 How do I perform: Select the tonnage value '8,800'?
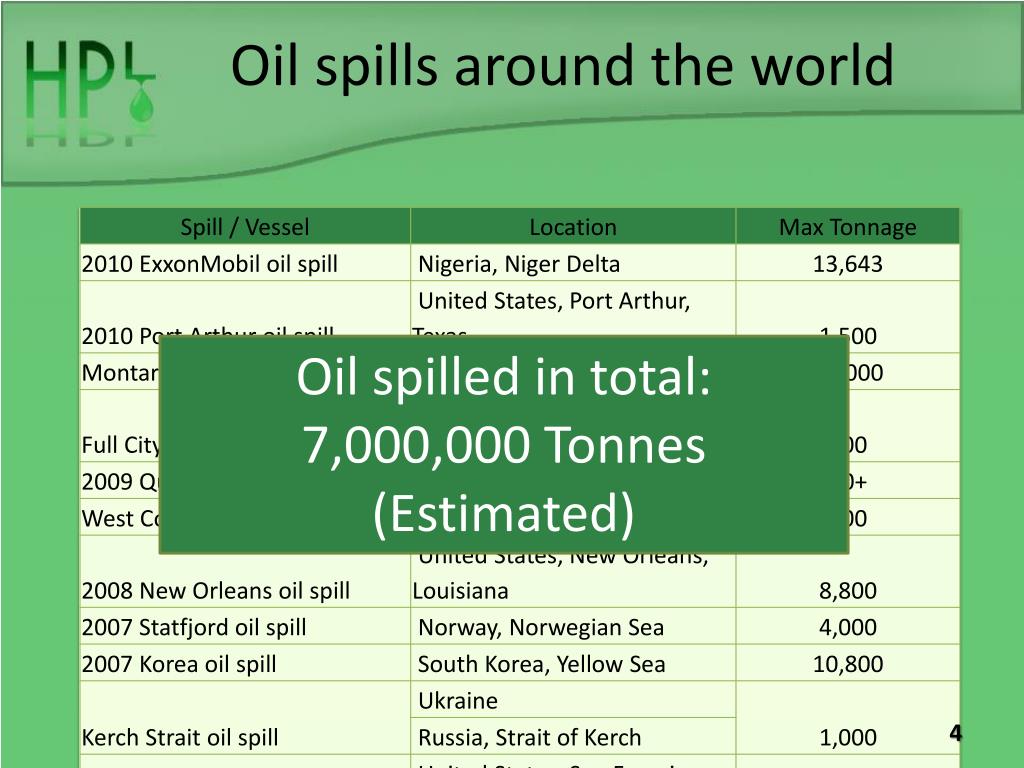tap(848, 590)
